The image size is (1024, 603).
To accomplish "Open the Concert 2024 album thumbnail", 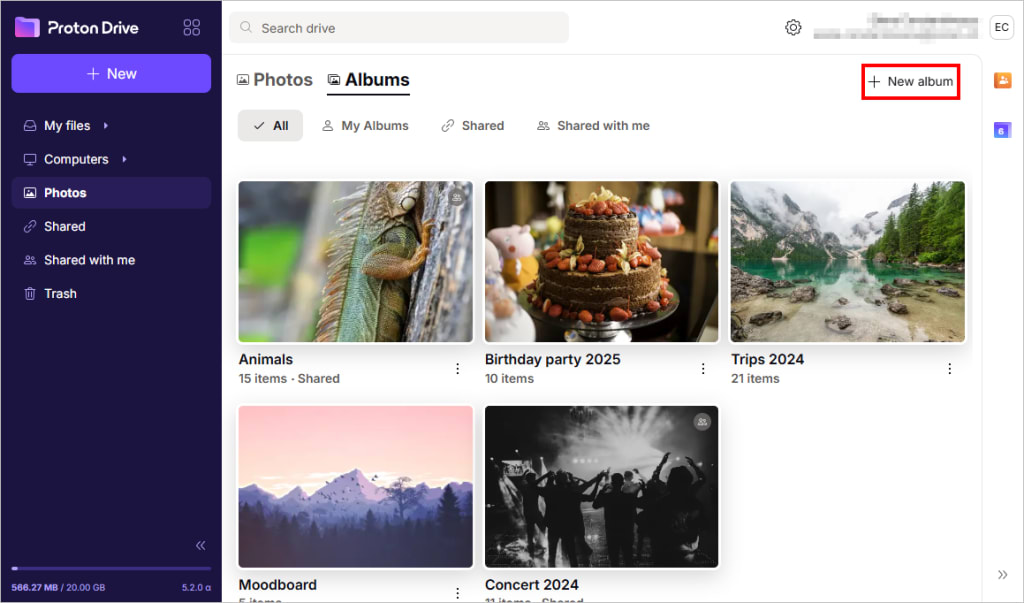I will pyautogui.click(x=601, y=487).
